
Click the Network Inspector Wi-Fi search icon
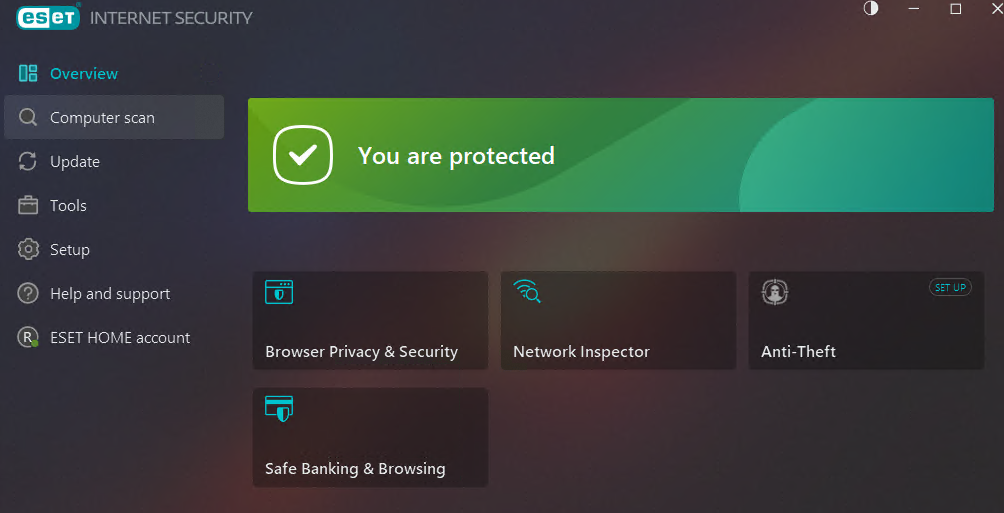[x=527, y=292]
